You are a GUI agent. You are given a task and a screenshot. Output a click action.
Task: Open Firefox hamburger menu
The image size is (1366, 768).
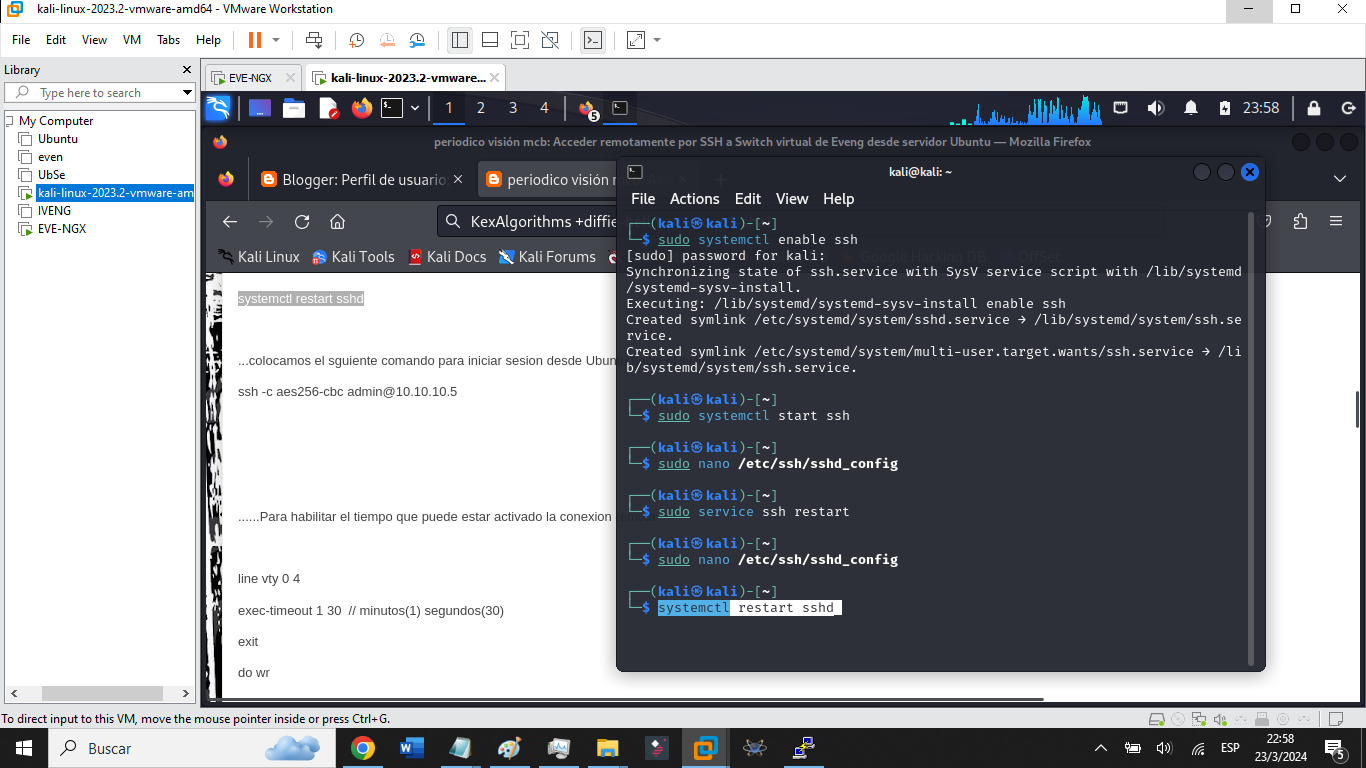pos(1335,221)
